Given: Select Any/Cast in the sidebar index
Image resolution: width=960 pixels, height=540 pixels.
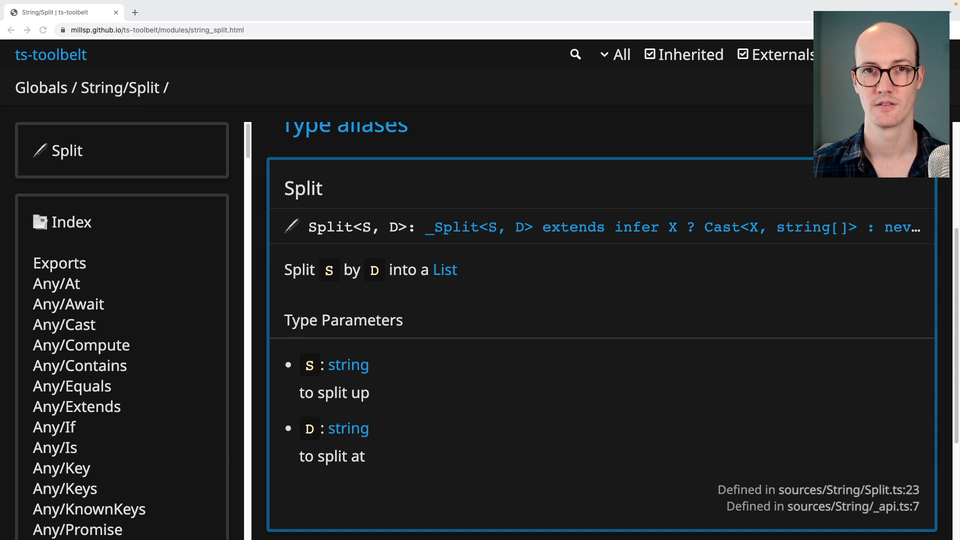Looking at the screenshot, I should [x=64, y=325].
